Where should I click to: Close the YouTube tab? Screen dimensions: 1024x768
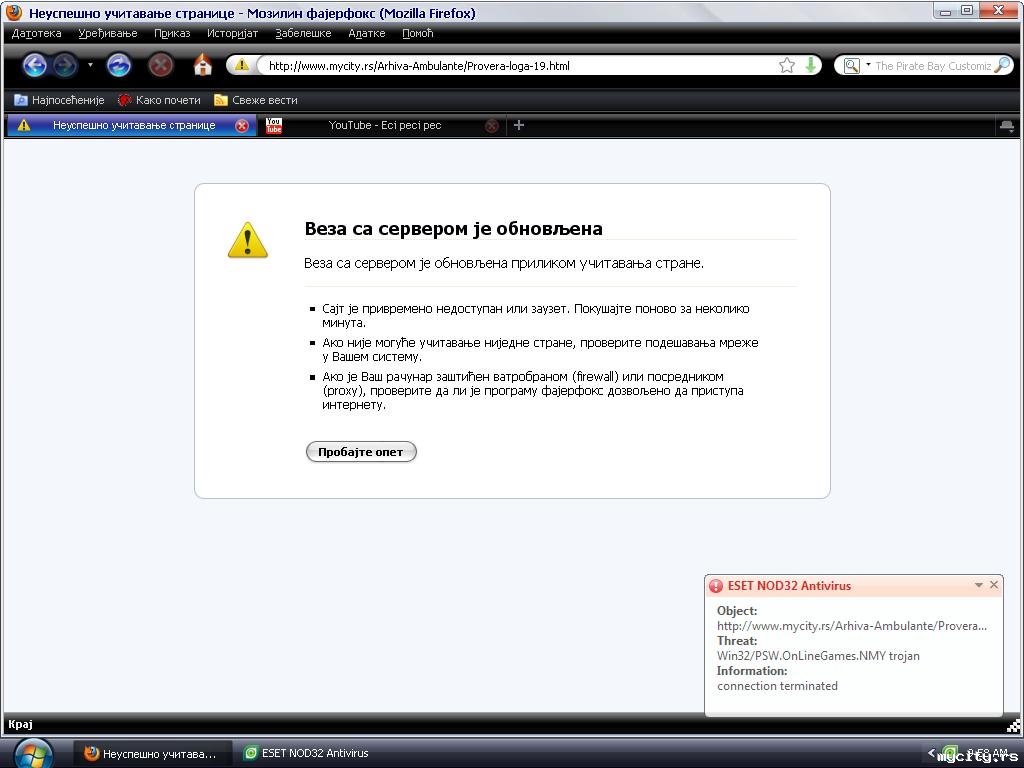tap(492, 126)
